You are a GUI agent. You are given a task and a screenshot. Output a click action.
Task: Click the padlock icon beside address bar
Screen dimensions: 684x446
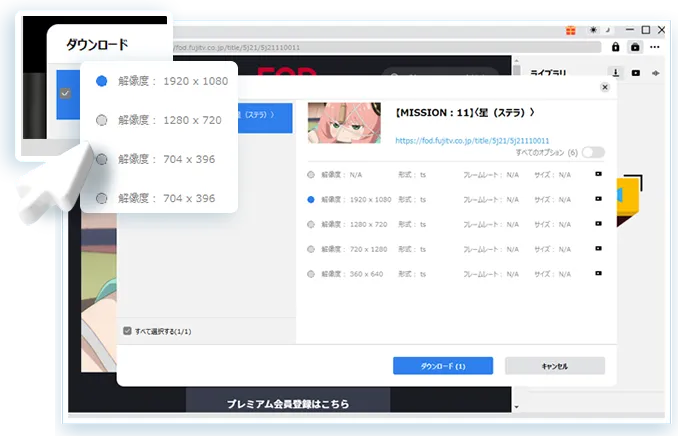[616, 47]
